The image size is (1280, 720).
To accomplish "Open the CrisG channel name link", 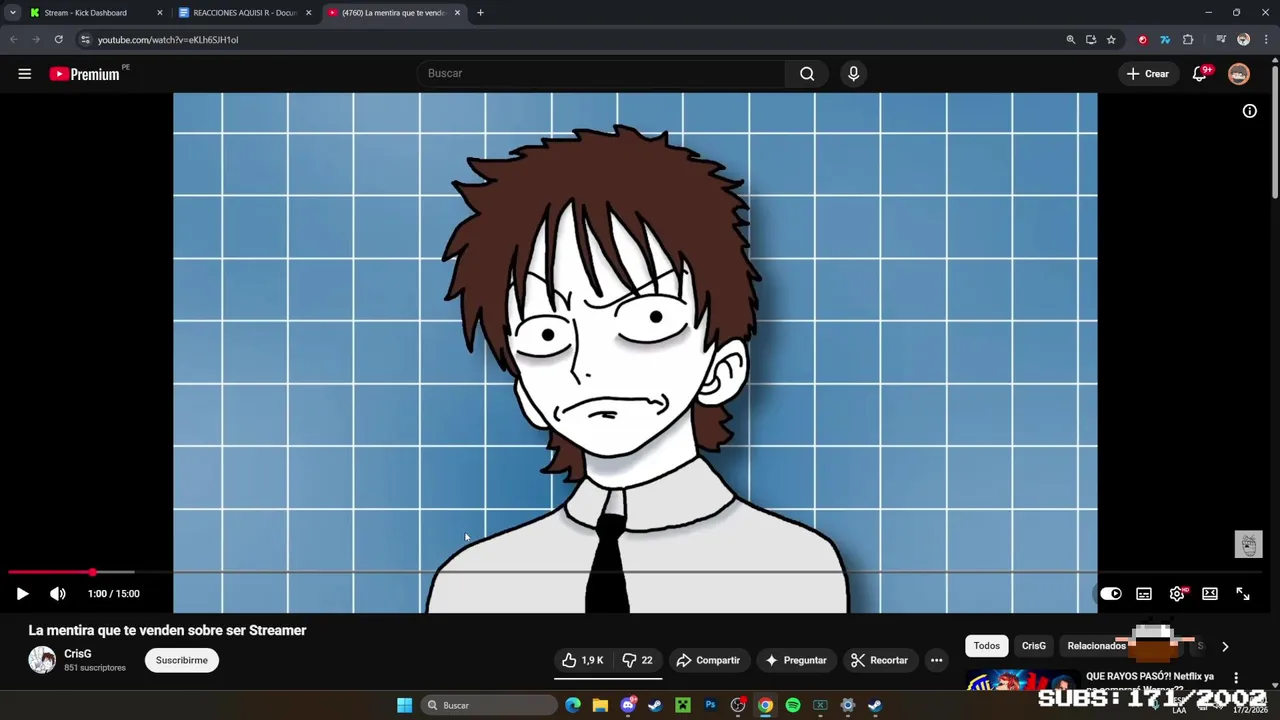I will point(78,654).
